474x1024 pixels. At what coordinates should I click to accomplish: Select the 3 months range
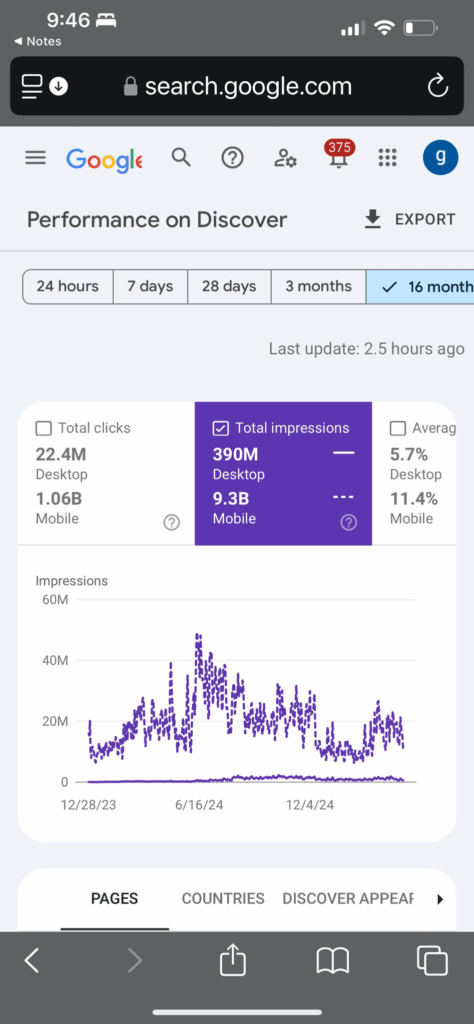pos(319,287)
